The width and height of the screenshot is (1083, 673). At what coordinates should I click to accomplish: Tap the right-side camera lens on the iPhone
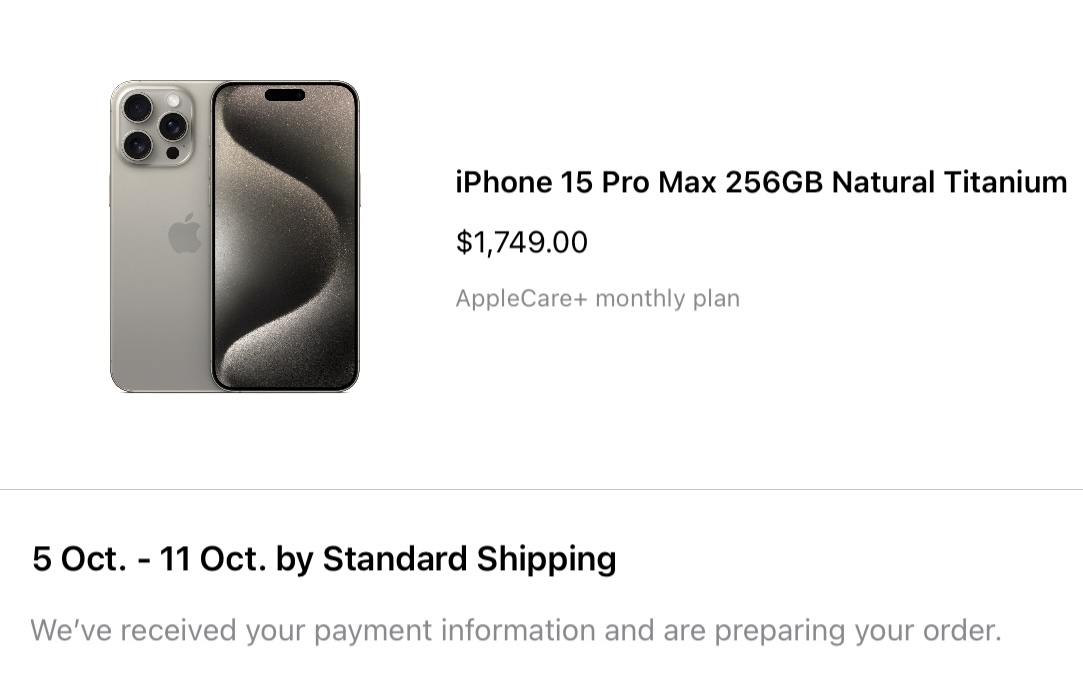[x=173, y=126]
